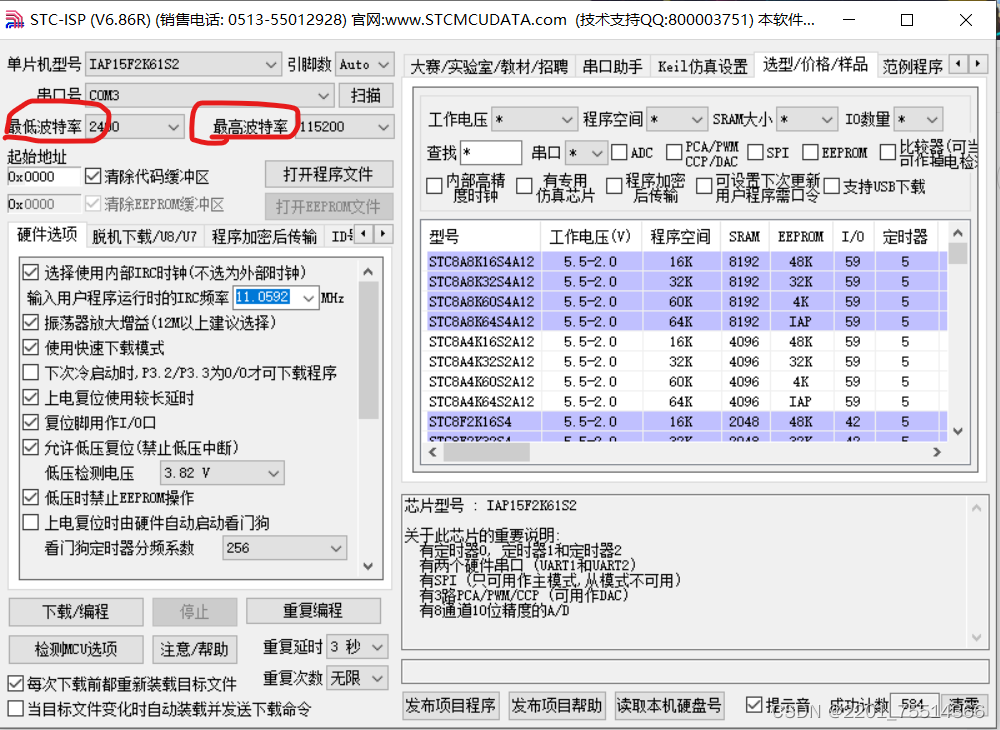Enable 当目标文件变化时自动装载 checkbox

coord(15,708)
